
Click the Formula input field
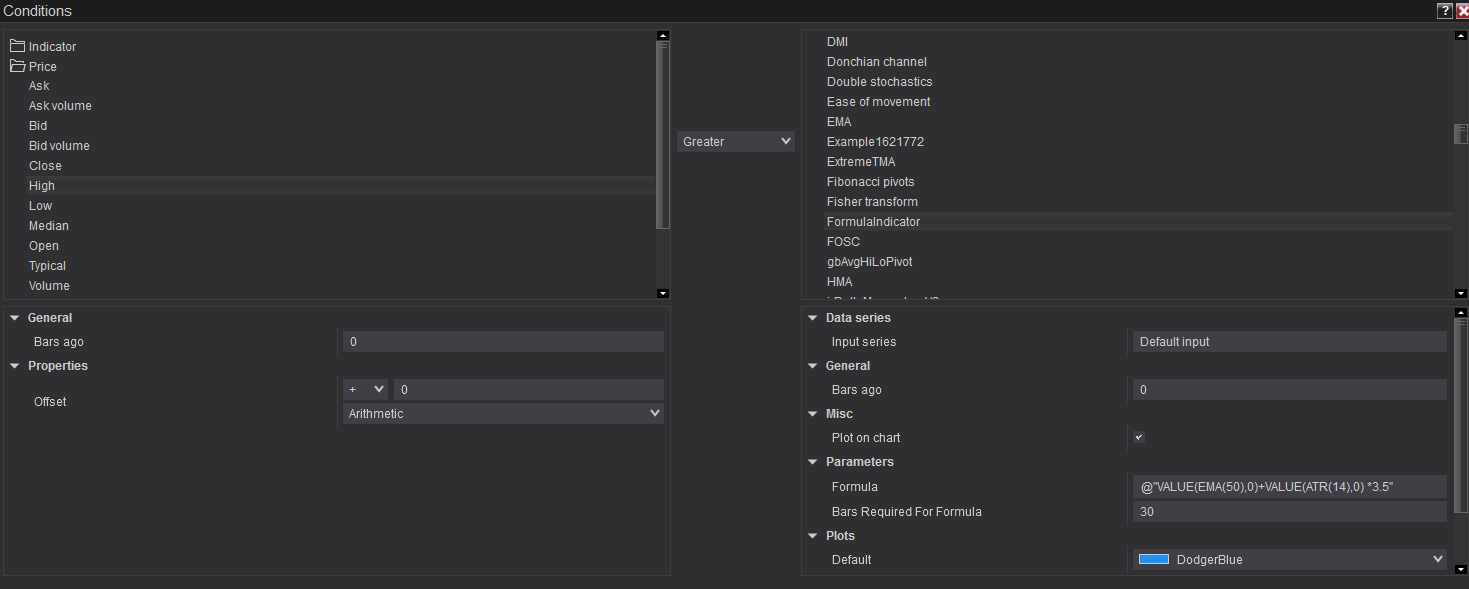pos(1290,486)
